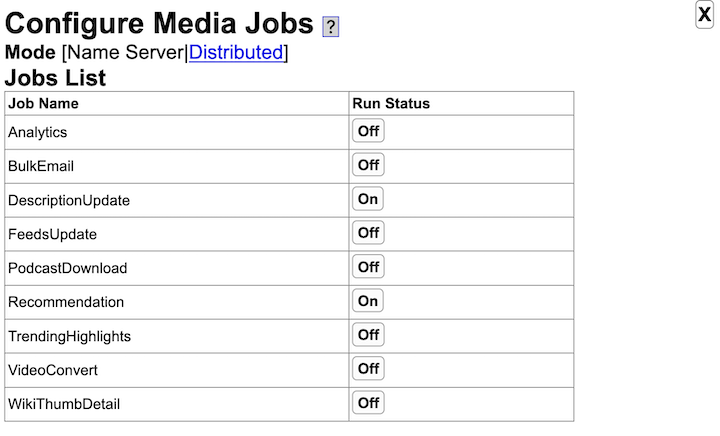The width and height of the screenshot is (720, 436).
Task: Toggle FeedsUpdate Off button
Action: pyautogui.click(x=368, y=233)
